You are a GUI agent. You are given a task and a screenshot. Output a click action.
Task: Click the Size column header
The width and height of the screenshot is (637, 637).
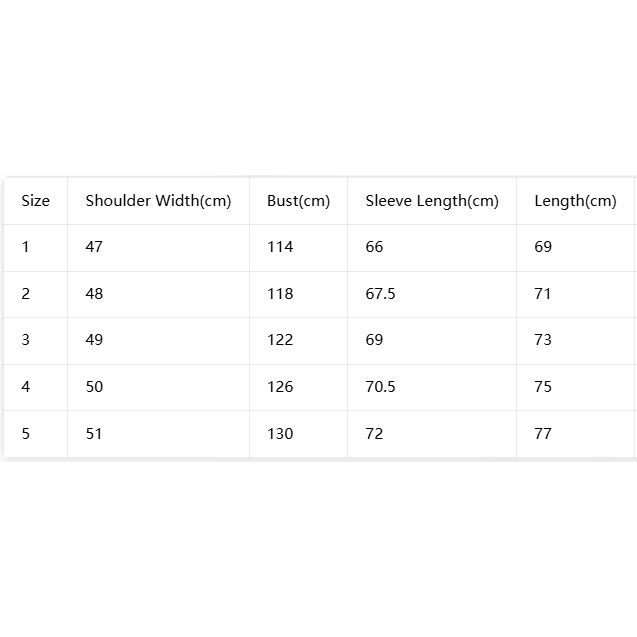[x=35, y=201]
